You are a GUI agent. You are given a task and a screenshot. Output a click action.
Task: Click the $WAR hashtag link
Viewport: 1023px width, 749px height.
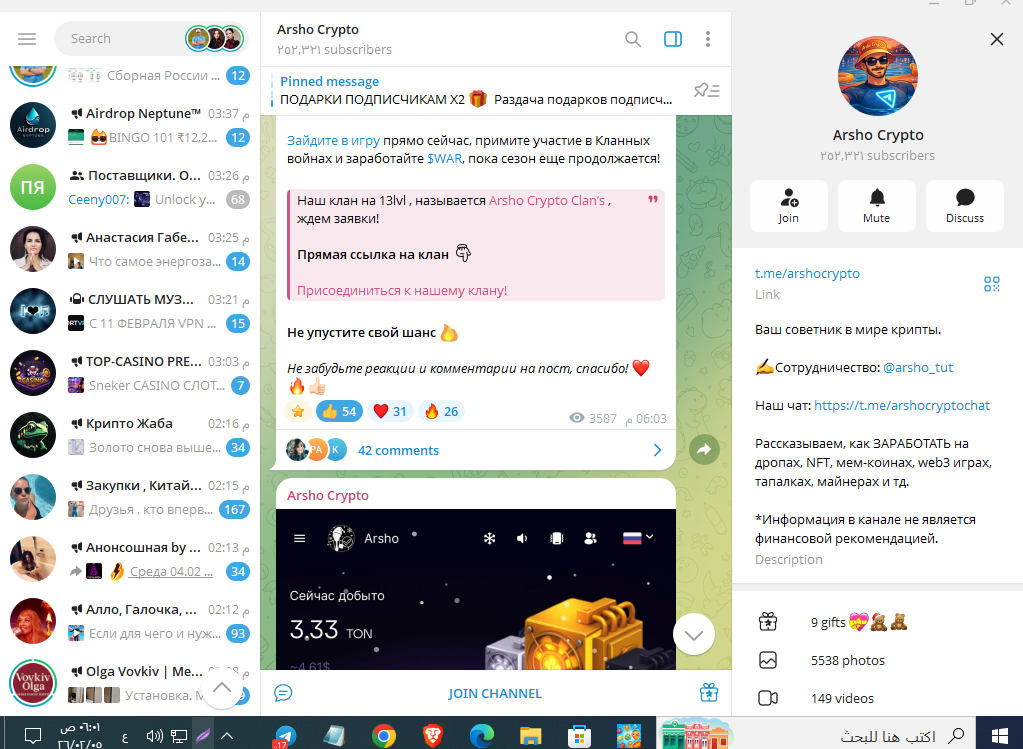pyautogui.click(x=444, y=159)
